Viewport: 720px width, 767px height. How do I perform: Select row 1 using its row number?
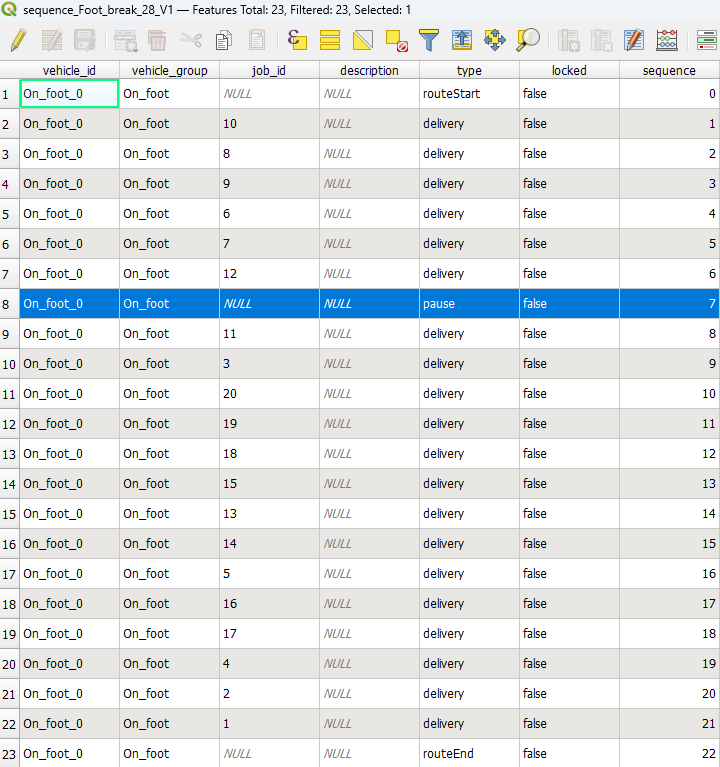(x=9, y=94)
